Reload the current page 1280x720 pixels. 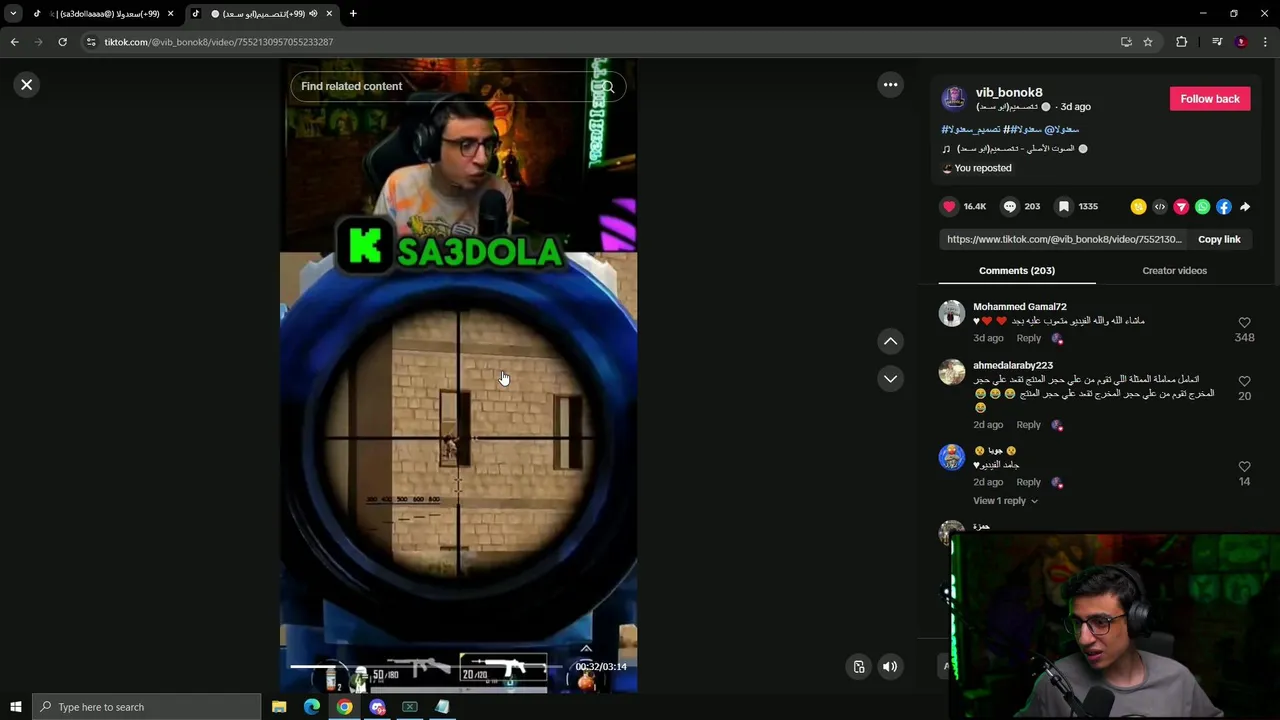[62, 42]
